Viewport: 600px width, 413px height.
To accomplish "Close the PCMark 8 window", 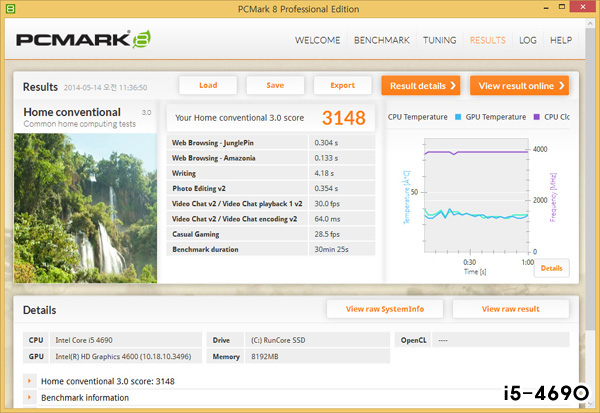I will 583,7.
